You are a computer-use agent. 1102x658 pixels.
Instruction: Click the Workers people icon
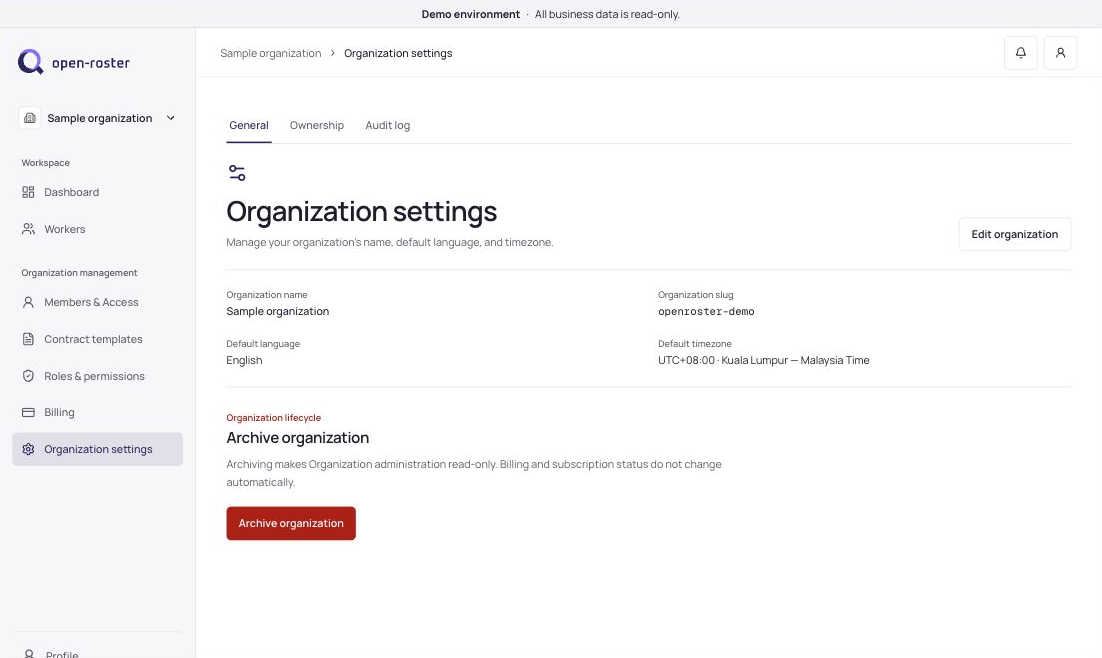coord(28,229)
